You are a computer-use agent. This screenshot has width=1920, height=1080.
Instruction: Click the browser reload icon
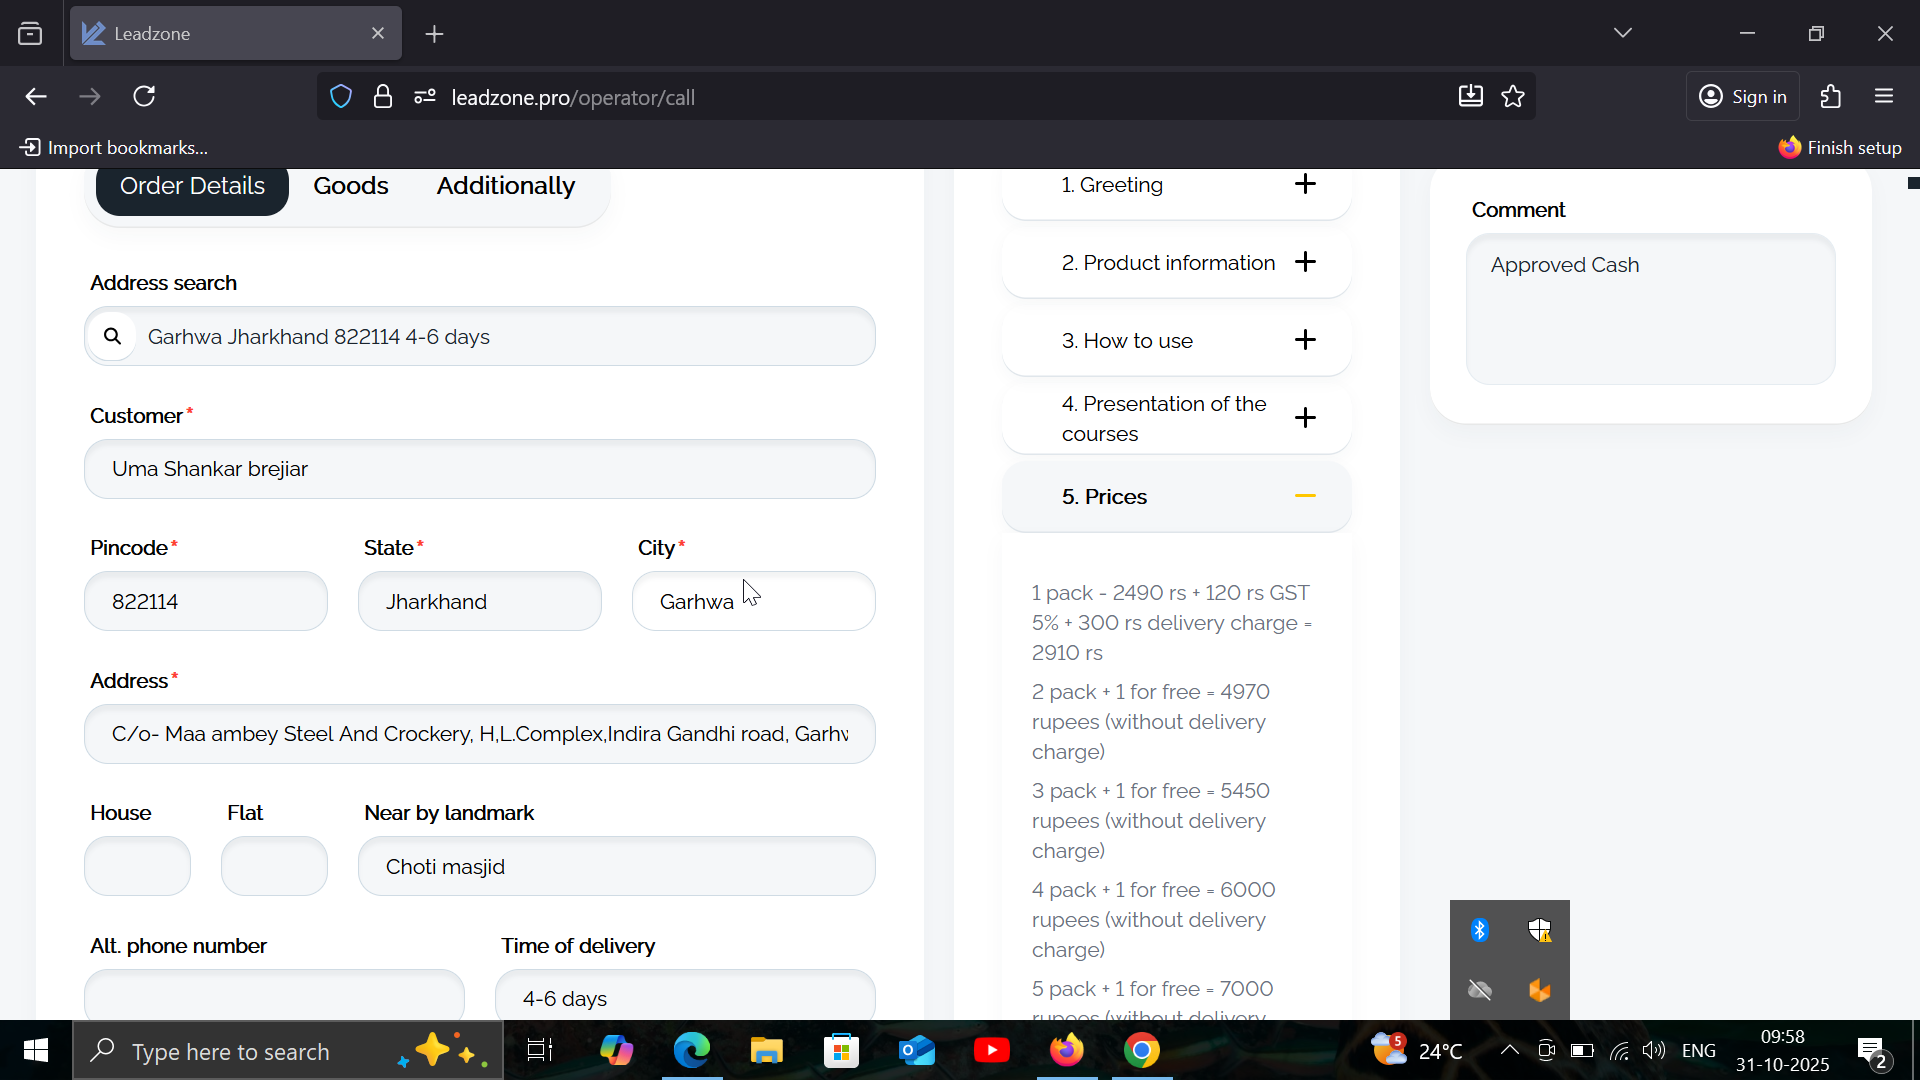145,97
